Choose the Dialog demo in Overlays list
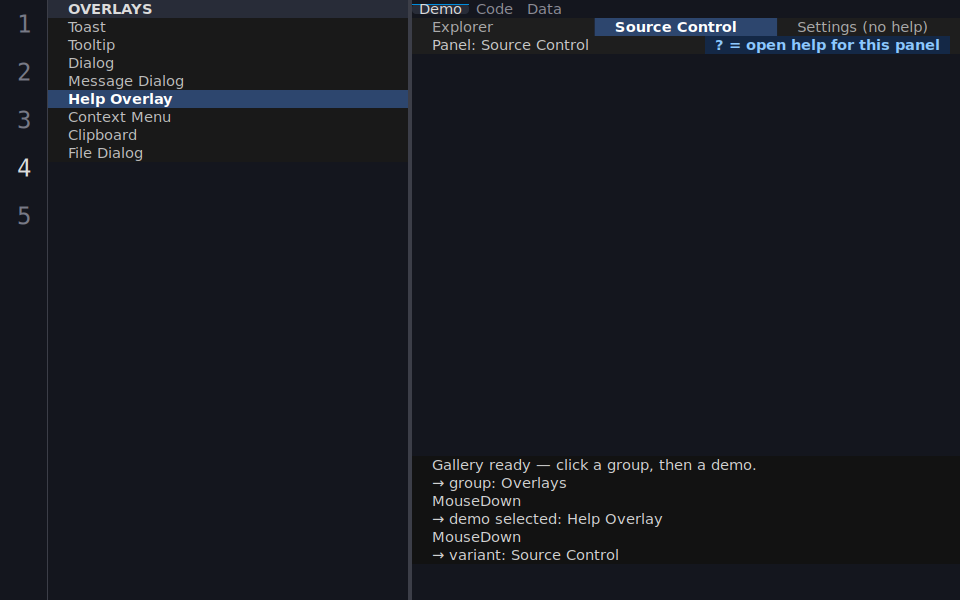This screenshot has height=600, width=960. point(228,63)
